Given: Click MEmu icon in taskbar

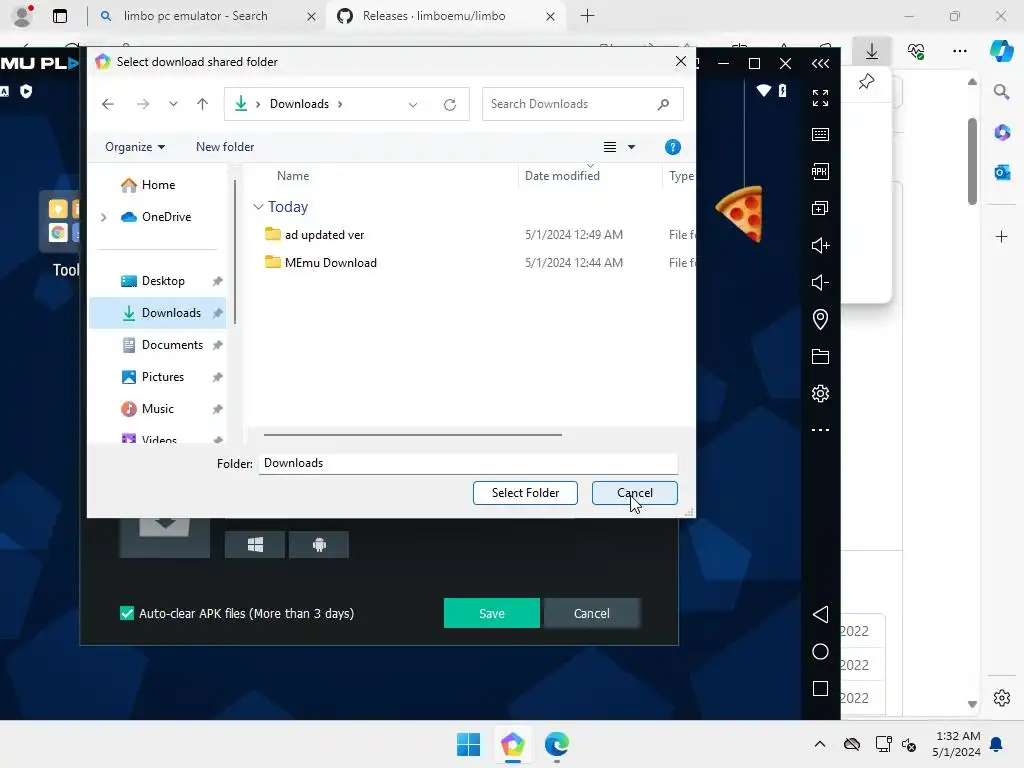Looking at the screenshot, I should (x=513, y=744).
